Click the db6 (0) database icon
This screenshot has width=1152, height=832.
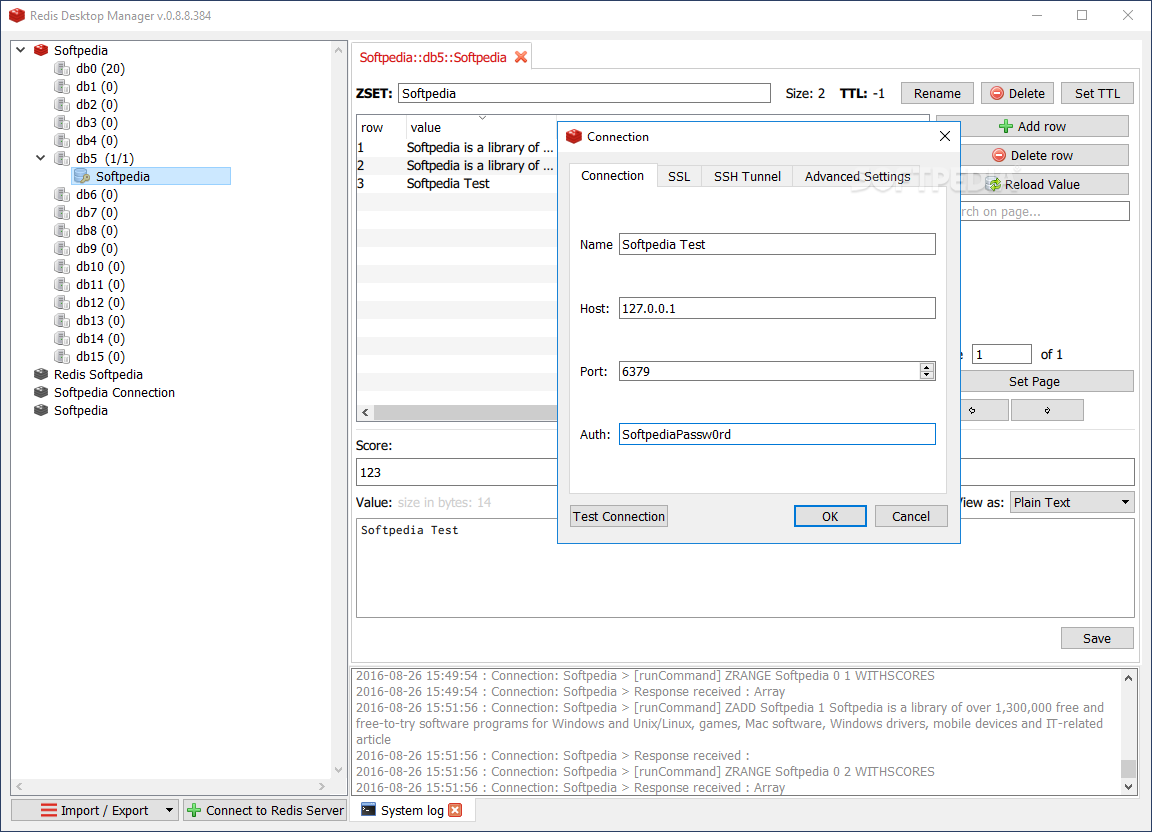pos(62,194)
